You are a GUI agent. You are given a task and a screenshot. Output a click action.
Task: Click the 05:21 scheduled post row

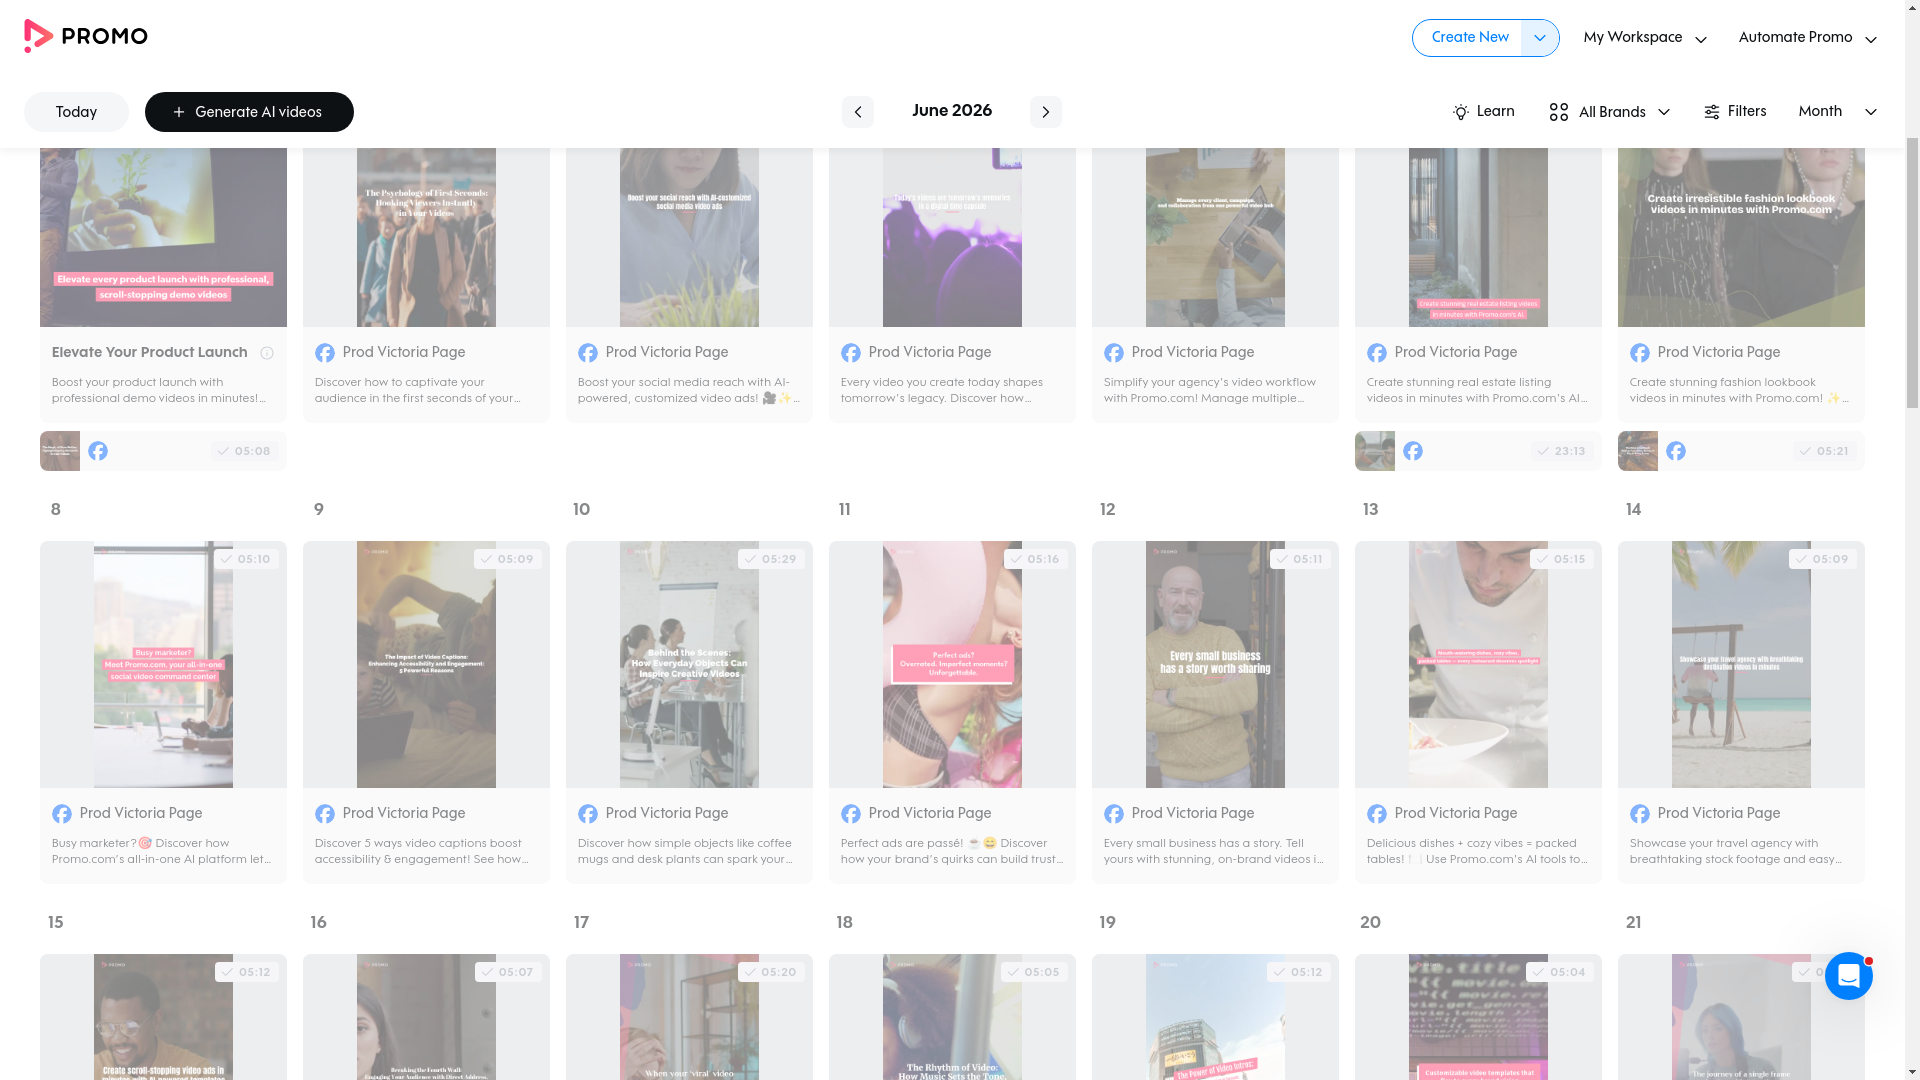(x=1741, y=451)
